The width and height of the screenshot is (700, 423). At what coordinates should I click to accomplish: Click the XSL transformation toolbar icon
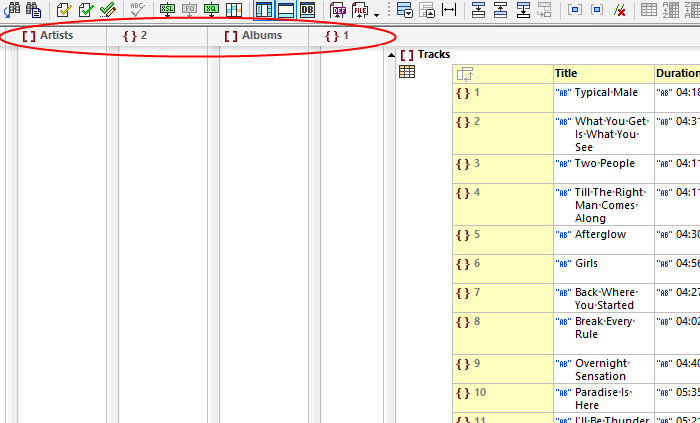pos(166,10)
